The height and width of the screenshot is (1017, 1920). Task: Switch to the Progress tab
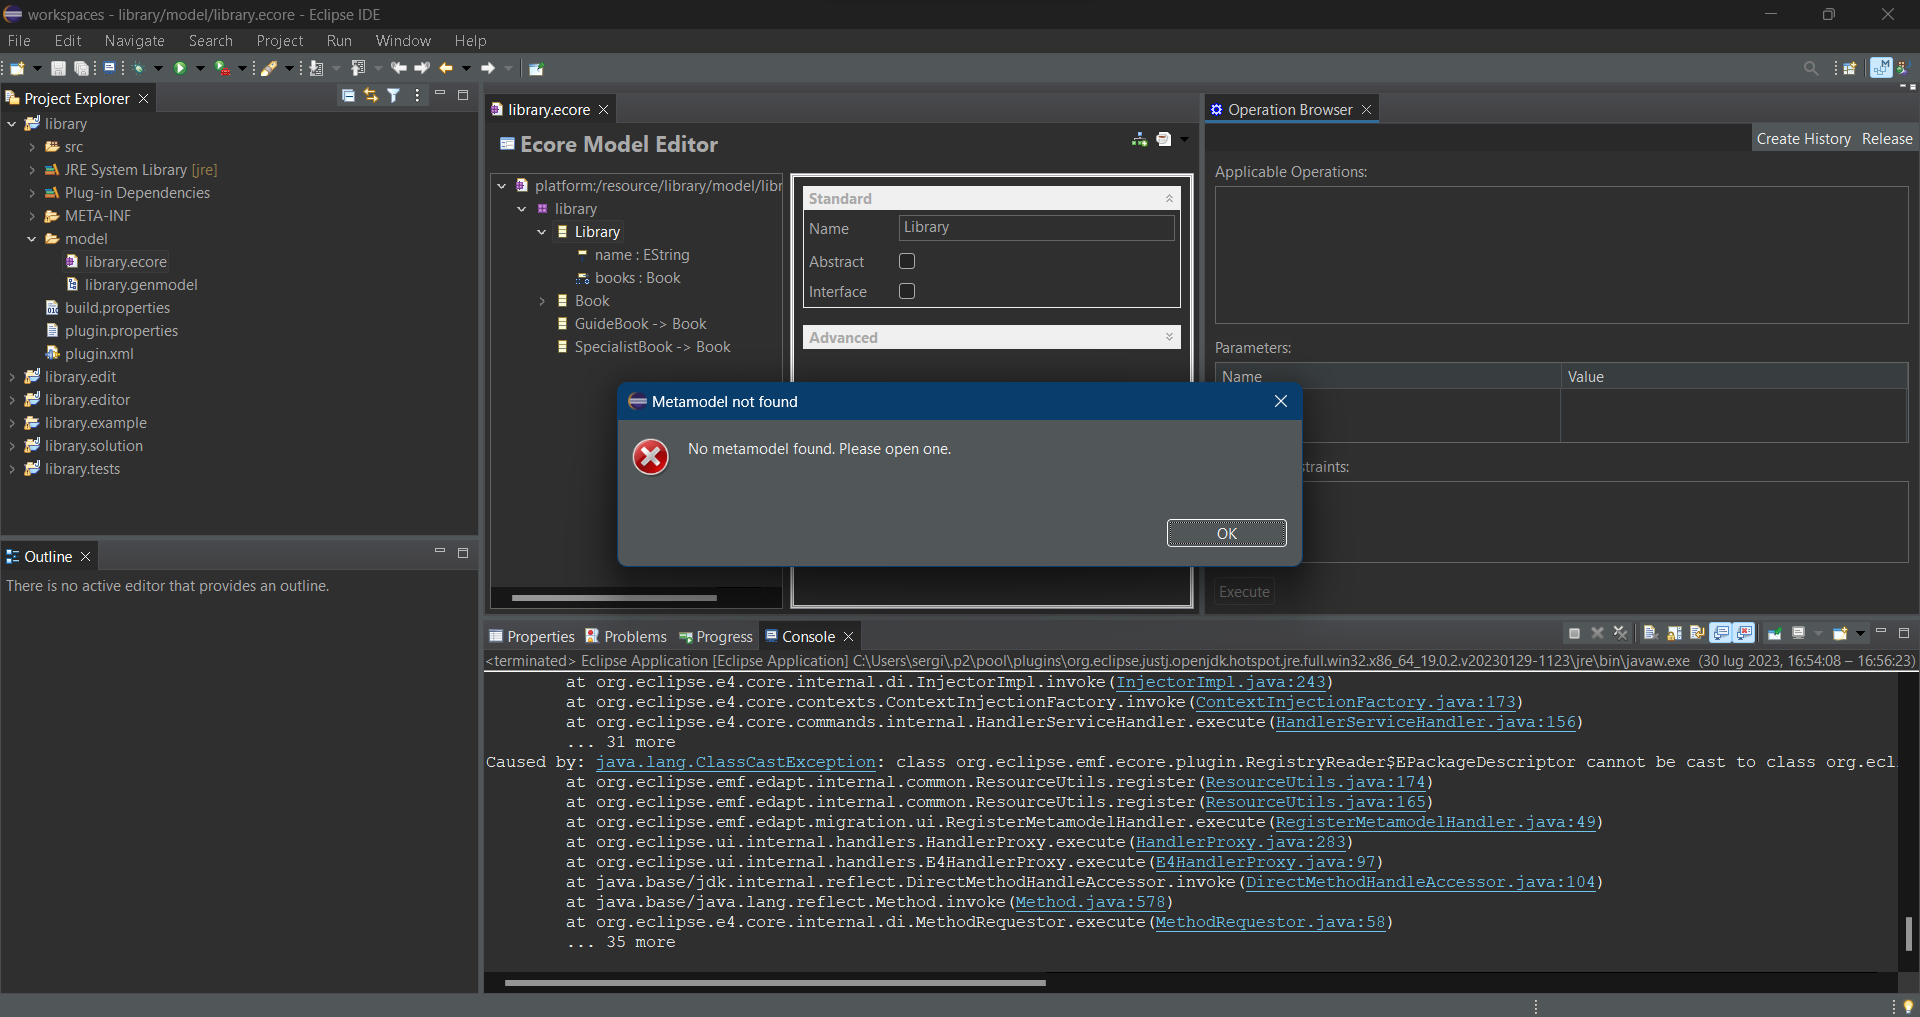click(716, 636)
